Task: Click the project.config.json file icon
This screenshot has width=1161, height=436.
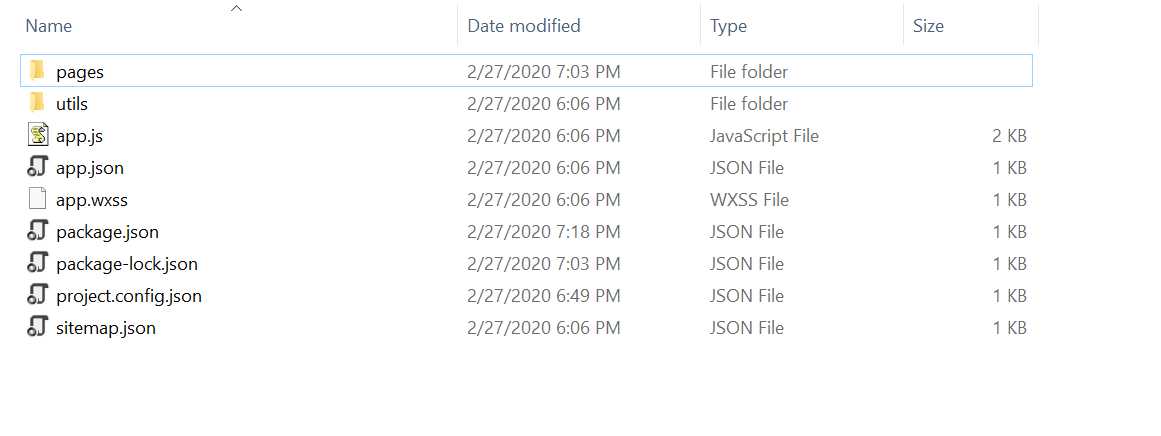Action: coord(38,295)
